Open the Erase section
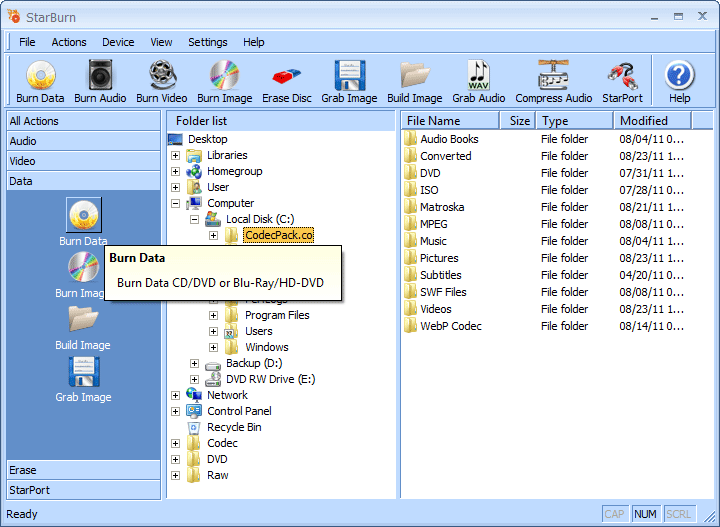Image resolution: width=720 pixels, height=527 pixels. pyautogui.click(x=84, y=470)
